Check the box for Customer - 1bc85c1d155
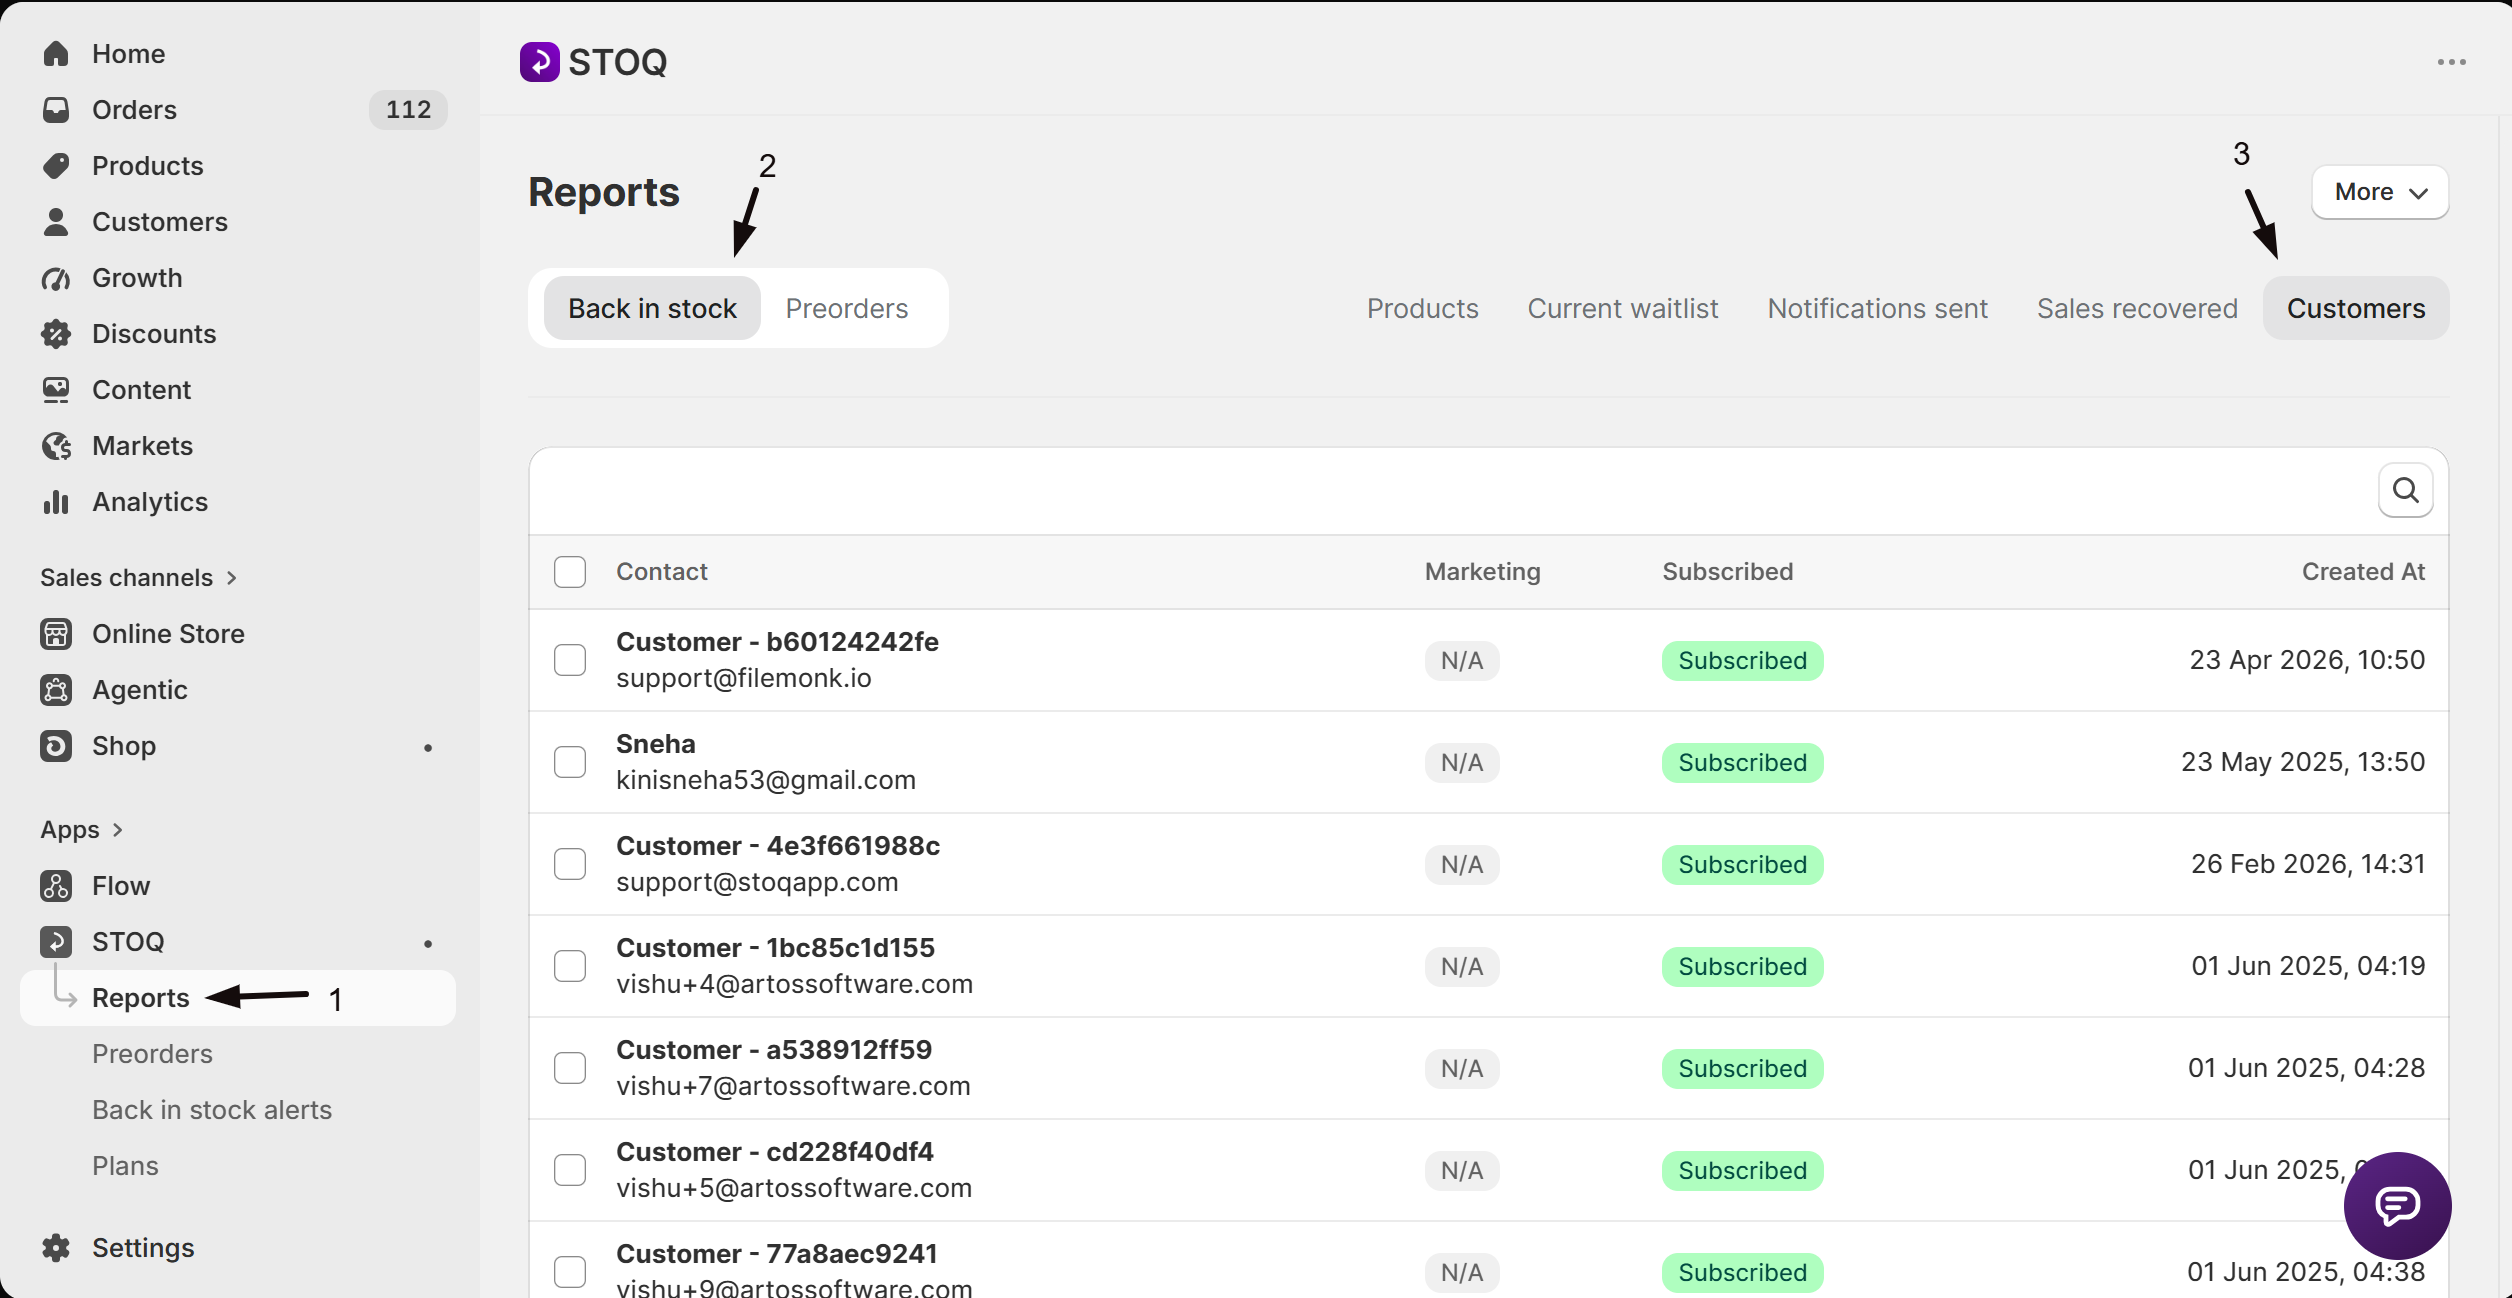 [x=570, y=966]
